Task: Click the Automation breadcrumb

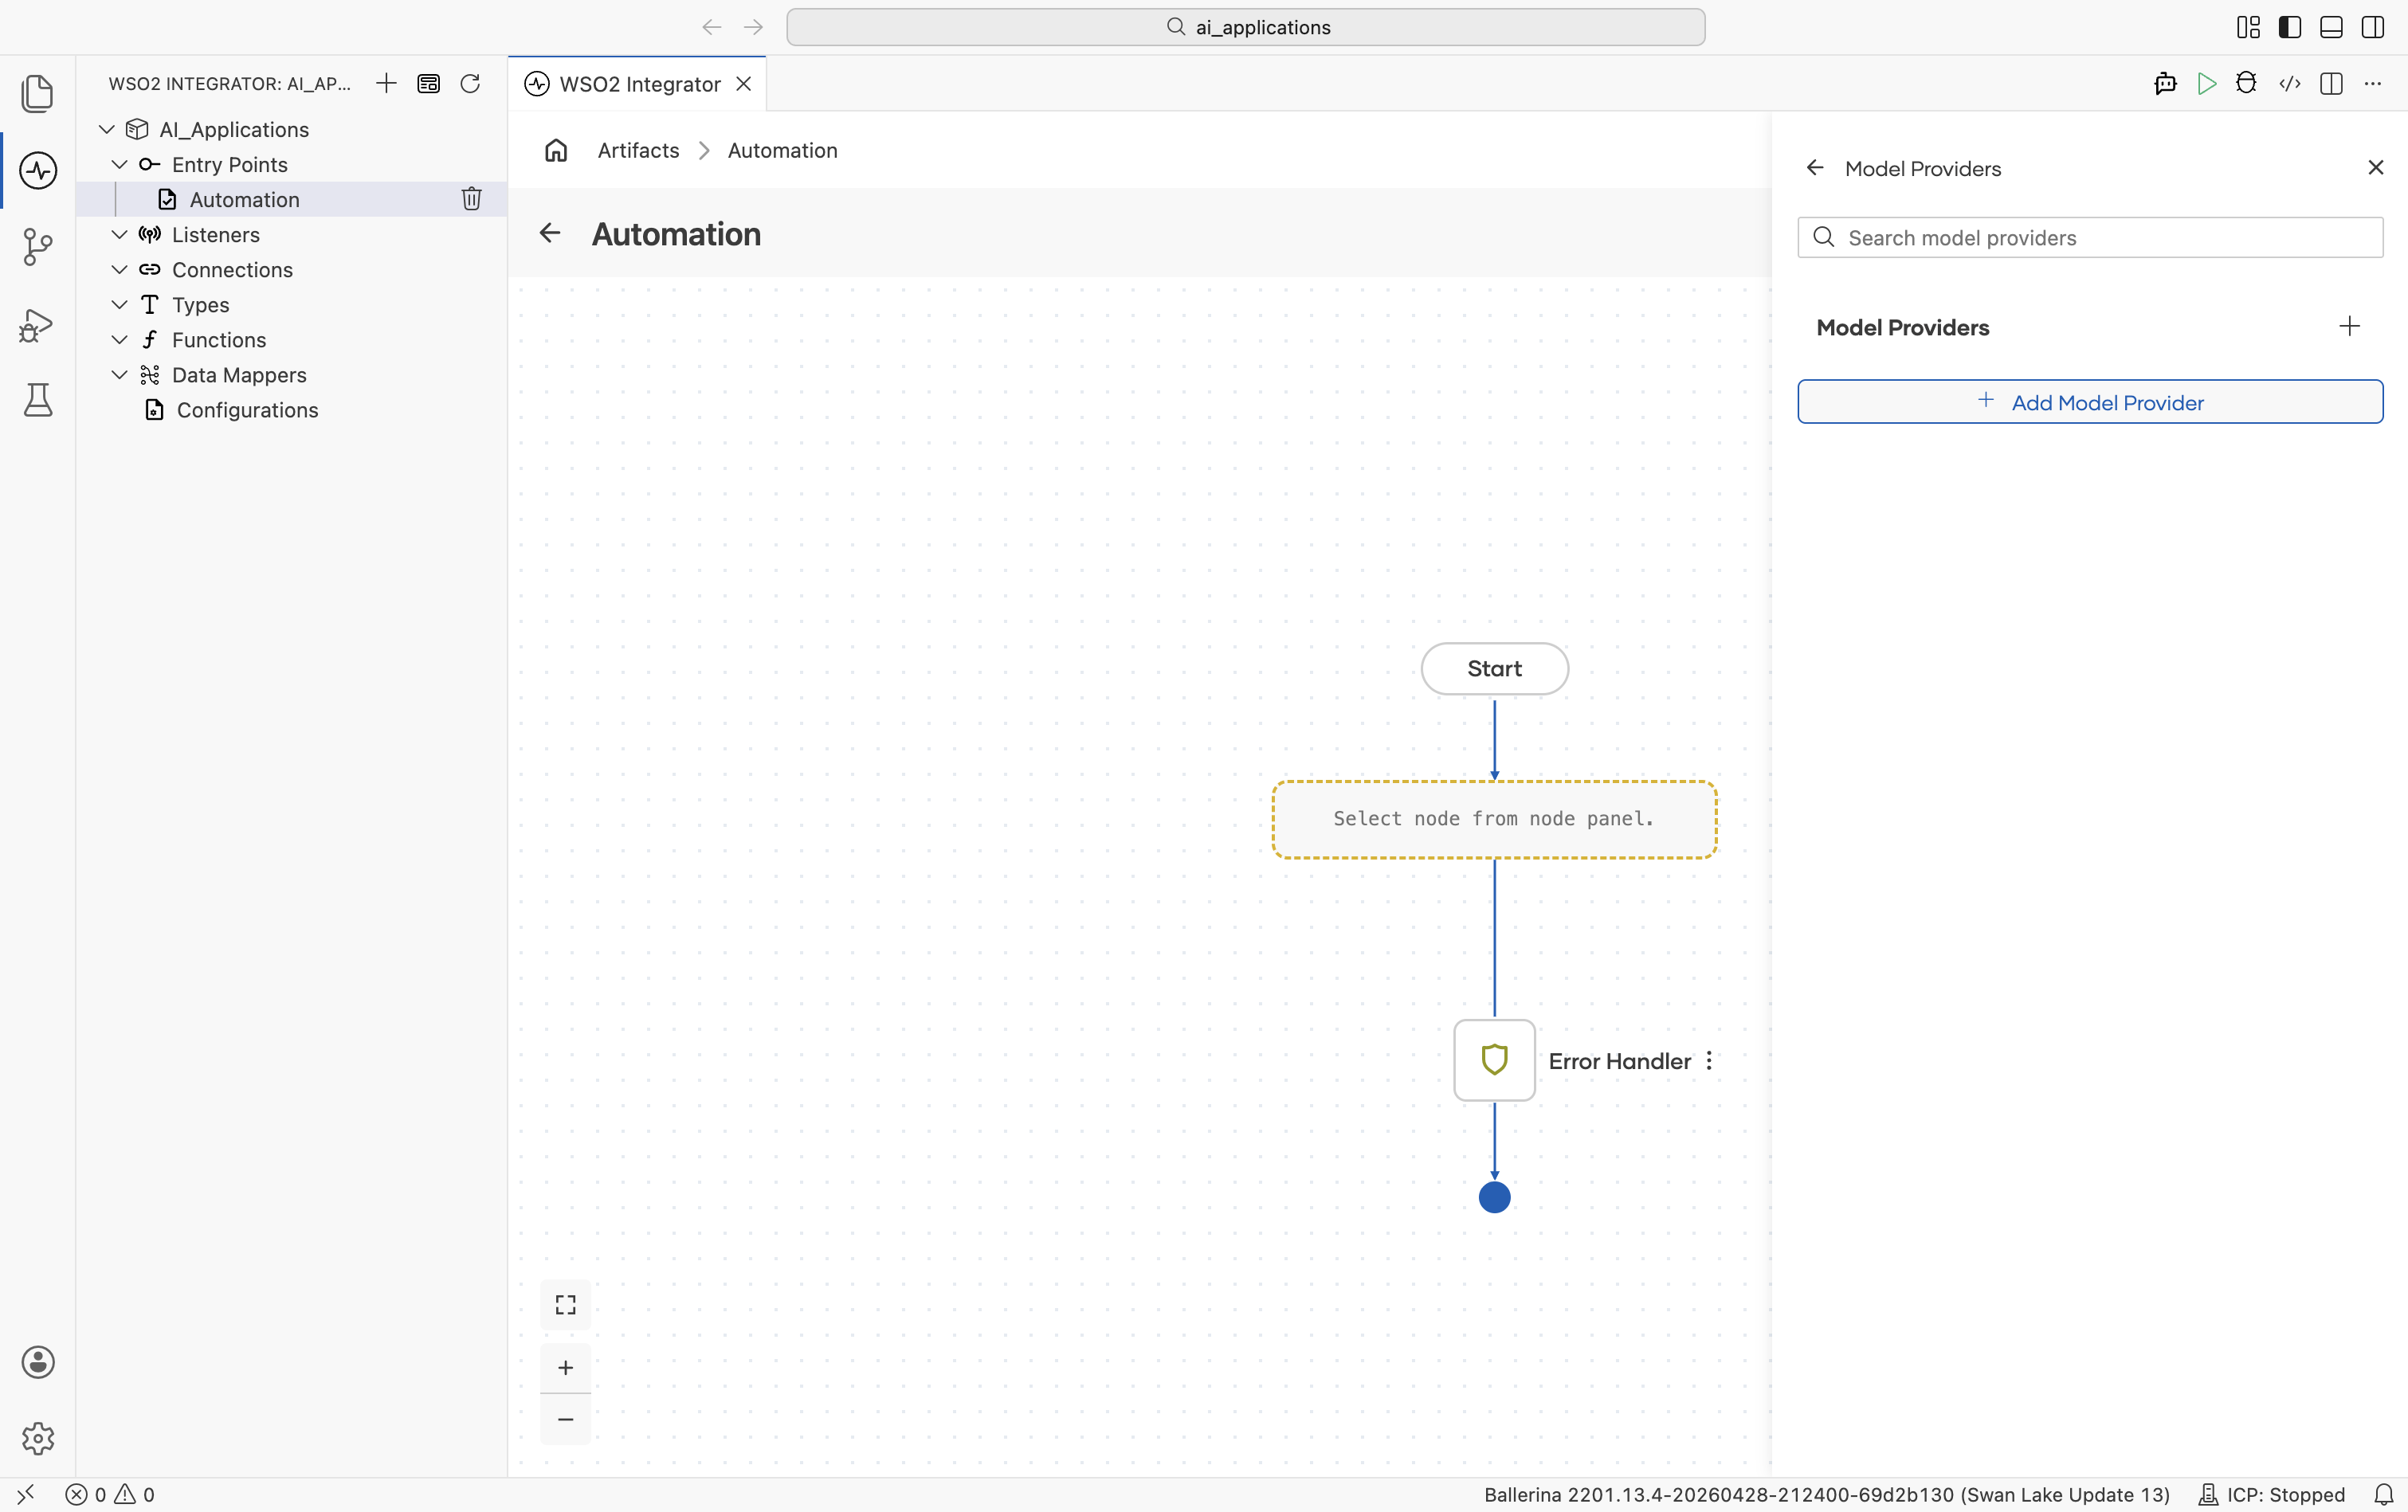Action: [783, 150]
